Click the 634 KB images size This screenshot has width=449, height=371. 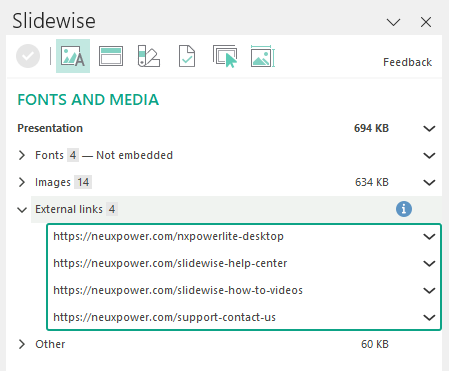(x=372, y=182)
